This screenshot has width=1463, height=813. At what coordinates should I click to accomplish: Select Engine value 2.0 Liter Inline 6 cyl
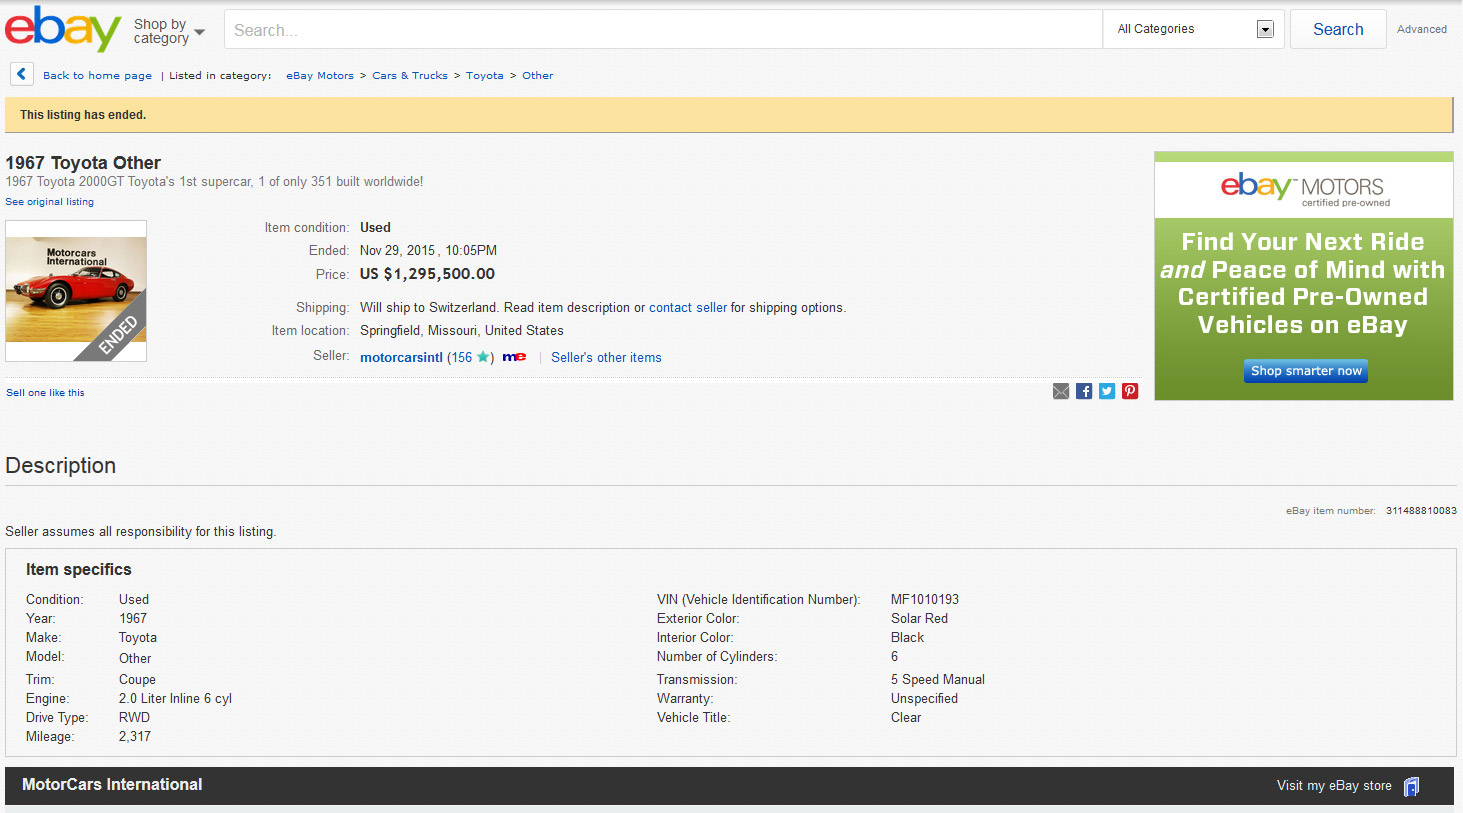tap(175, 699)
